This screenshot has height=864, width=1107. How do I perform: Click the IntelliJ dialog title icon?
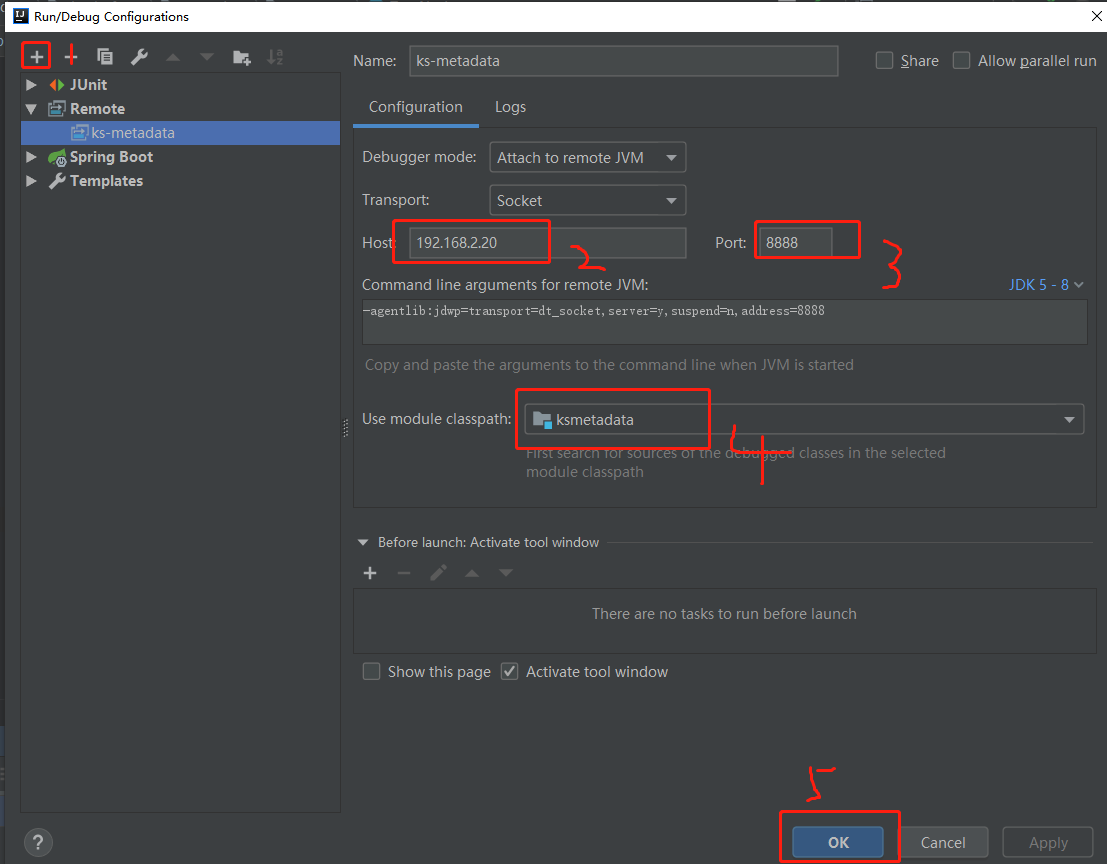(x=21, y=16)
